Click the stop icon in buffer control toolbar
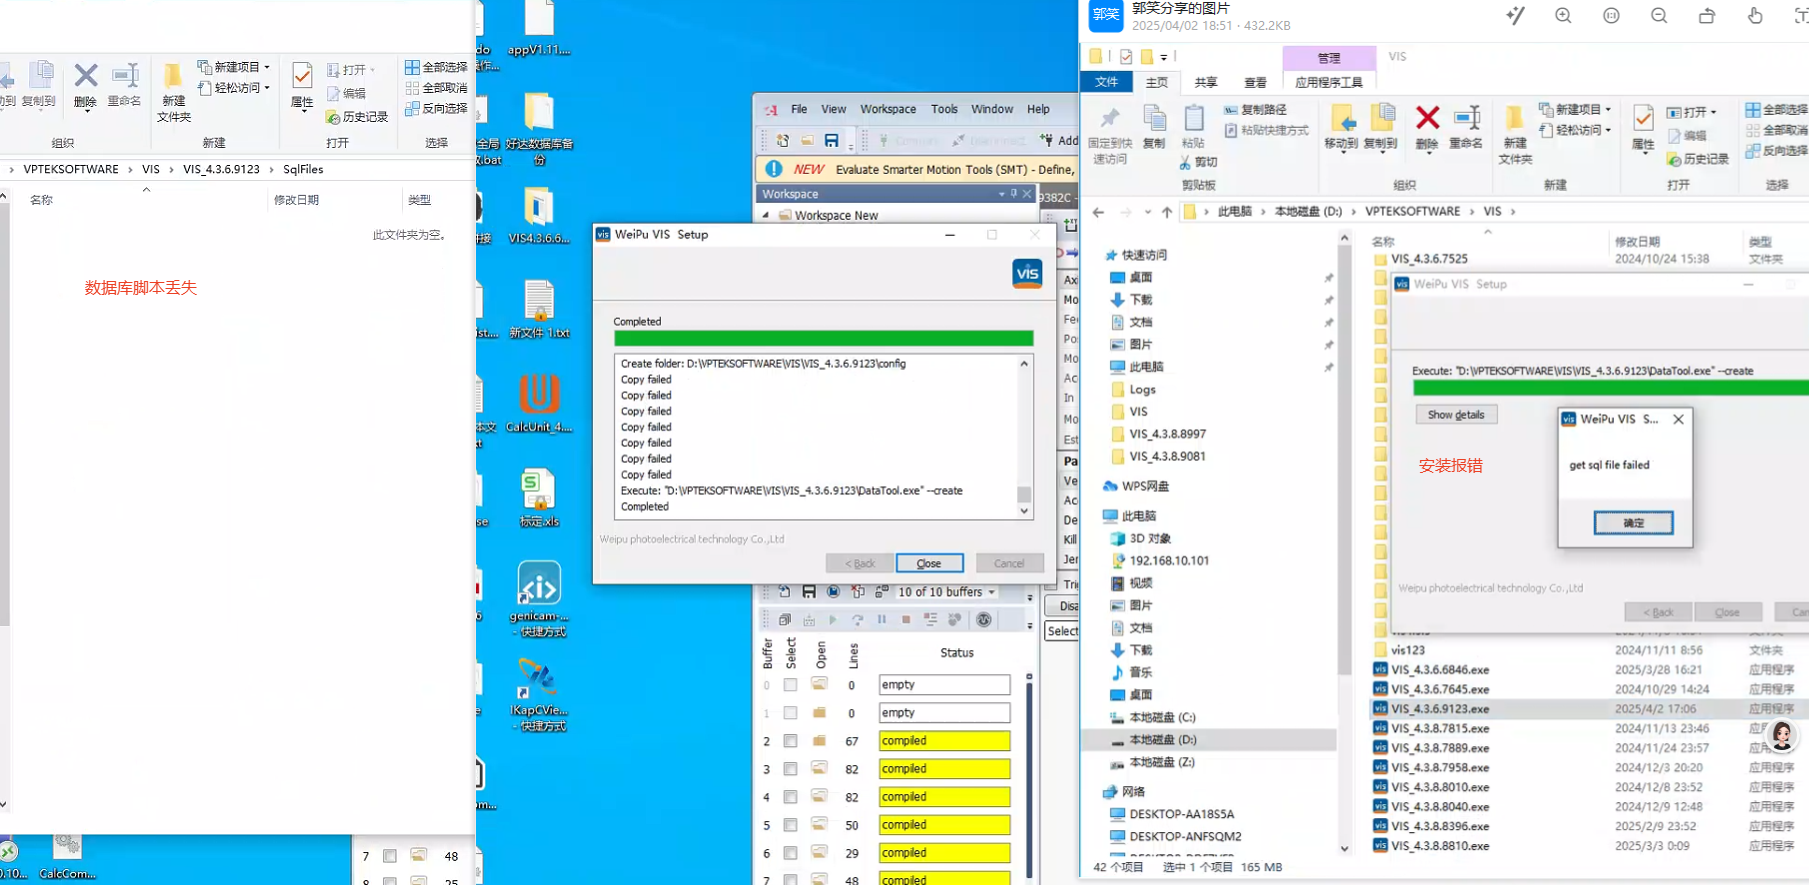1809x885 pixels. (x=906, y=620)
